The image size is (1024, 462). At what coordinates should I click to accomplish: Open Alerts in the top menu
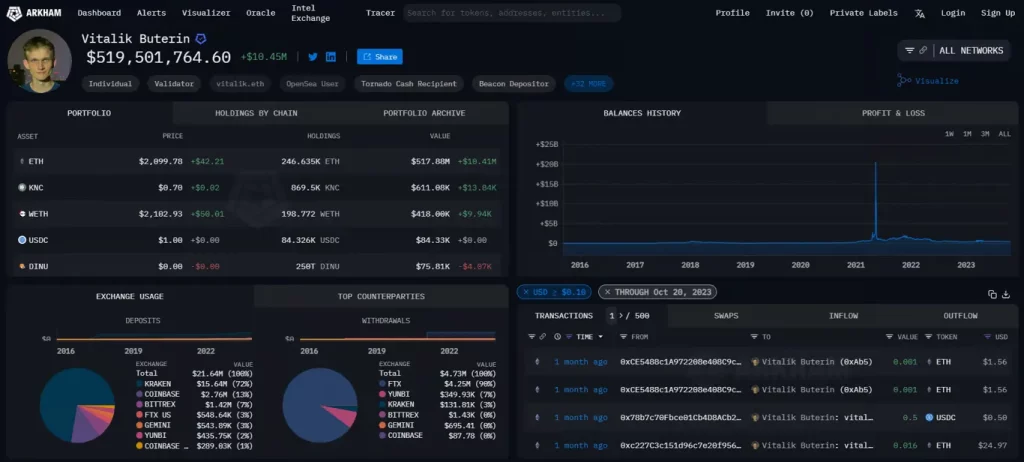pyautogui.click(x=152, y=13)
